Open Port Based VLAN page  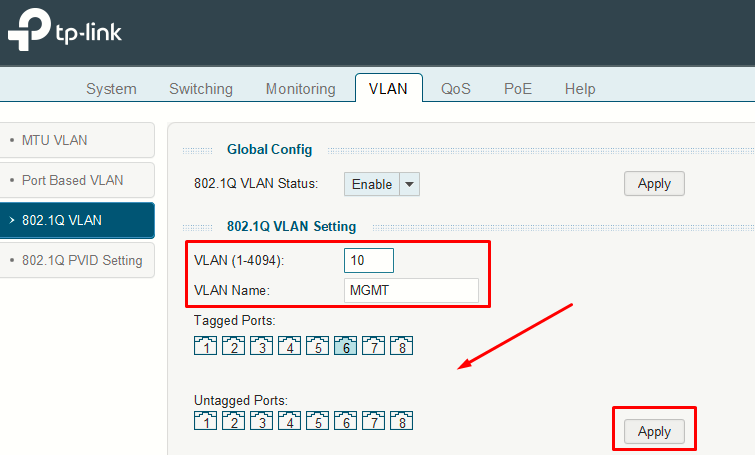coord(77,180)
